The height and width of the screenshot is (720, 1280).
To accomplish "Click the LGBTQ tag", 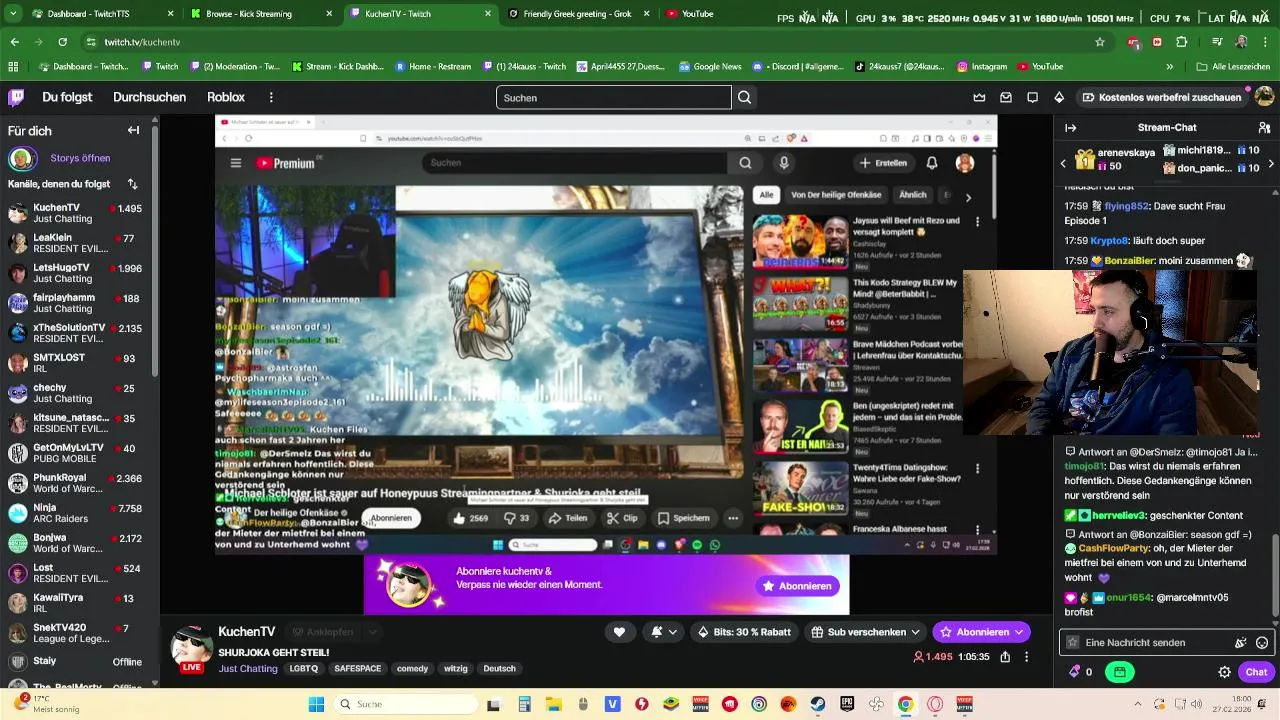I will tap(304, 668).
